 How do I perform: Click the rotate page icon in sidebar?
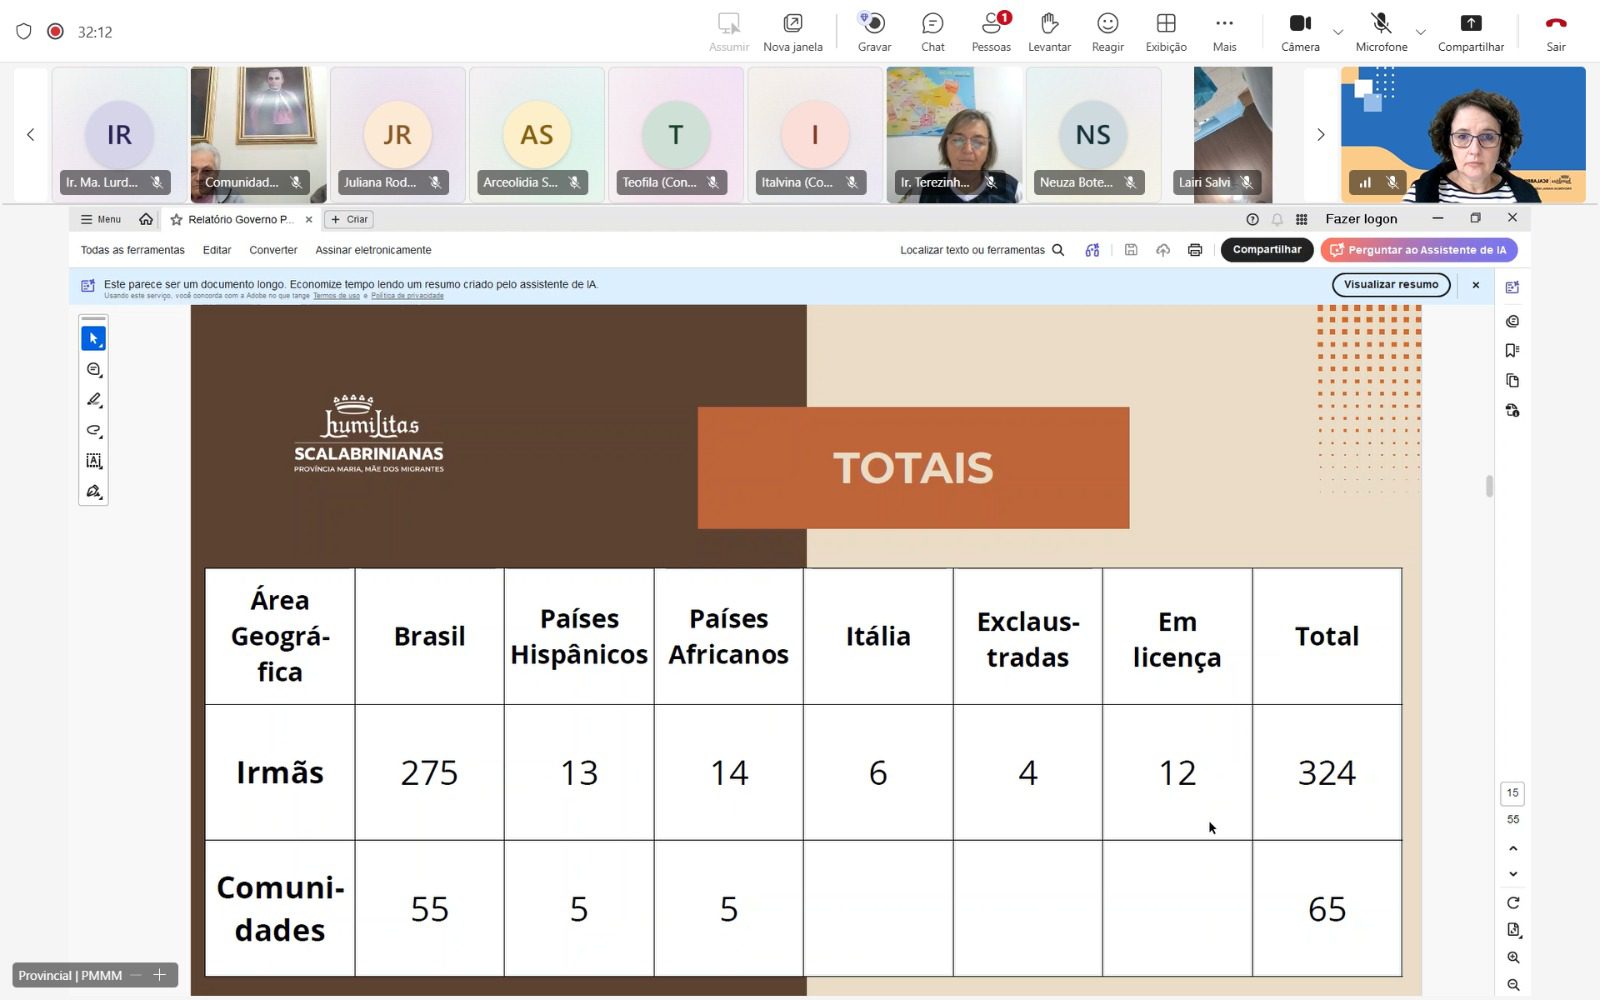[1513, 902]
